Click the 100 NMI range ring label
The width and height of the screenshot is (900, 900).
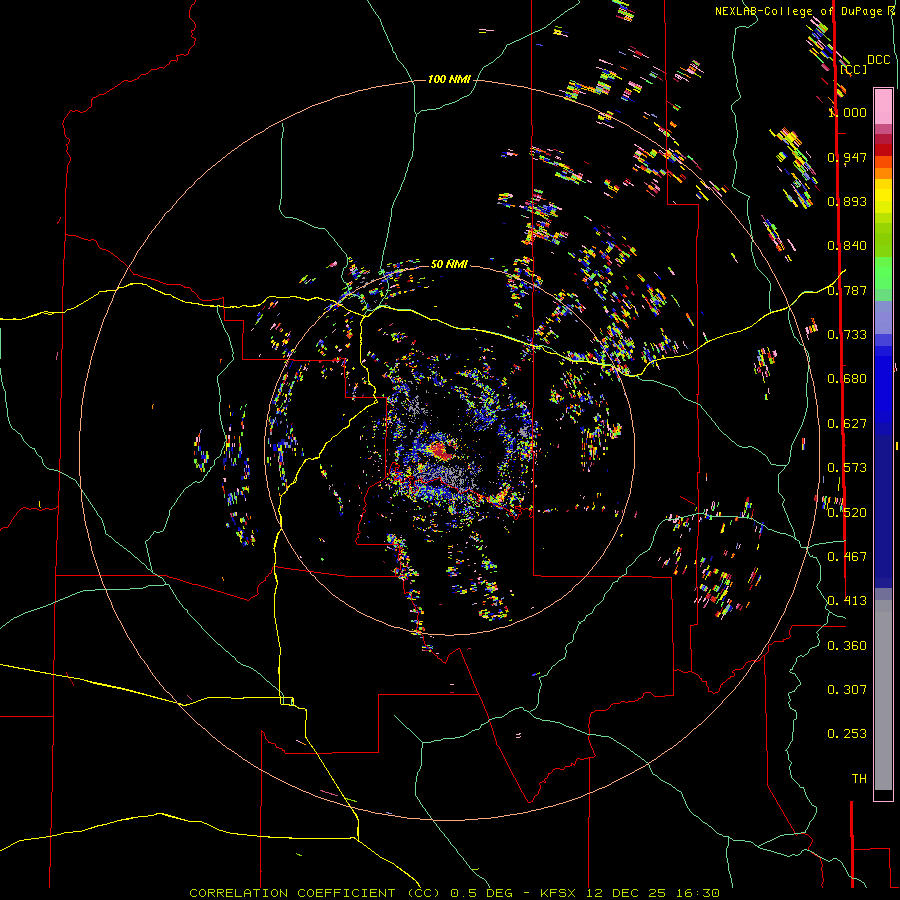pyautogui.click(x=449, y=79)
